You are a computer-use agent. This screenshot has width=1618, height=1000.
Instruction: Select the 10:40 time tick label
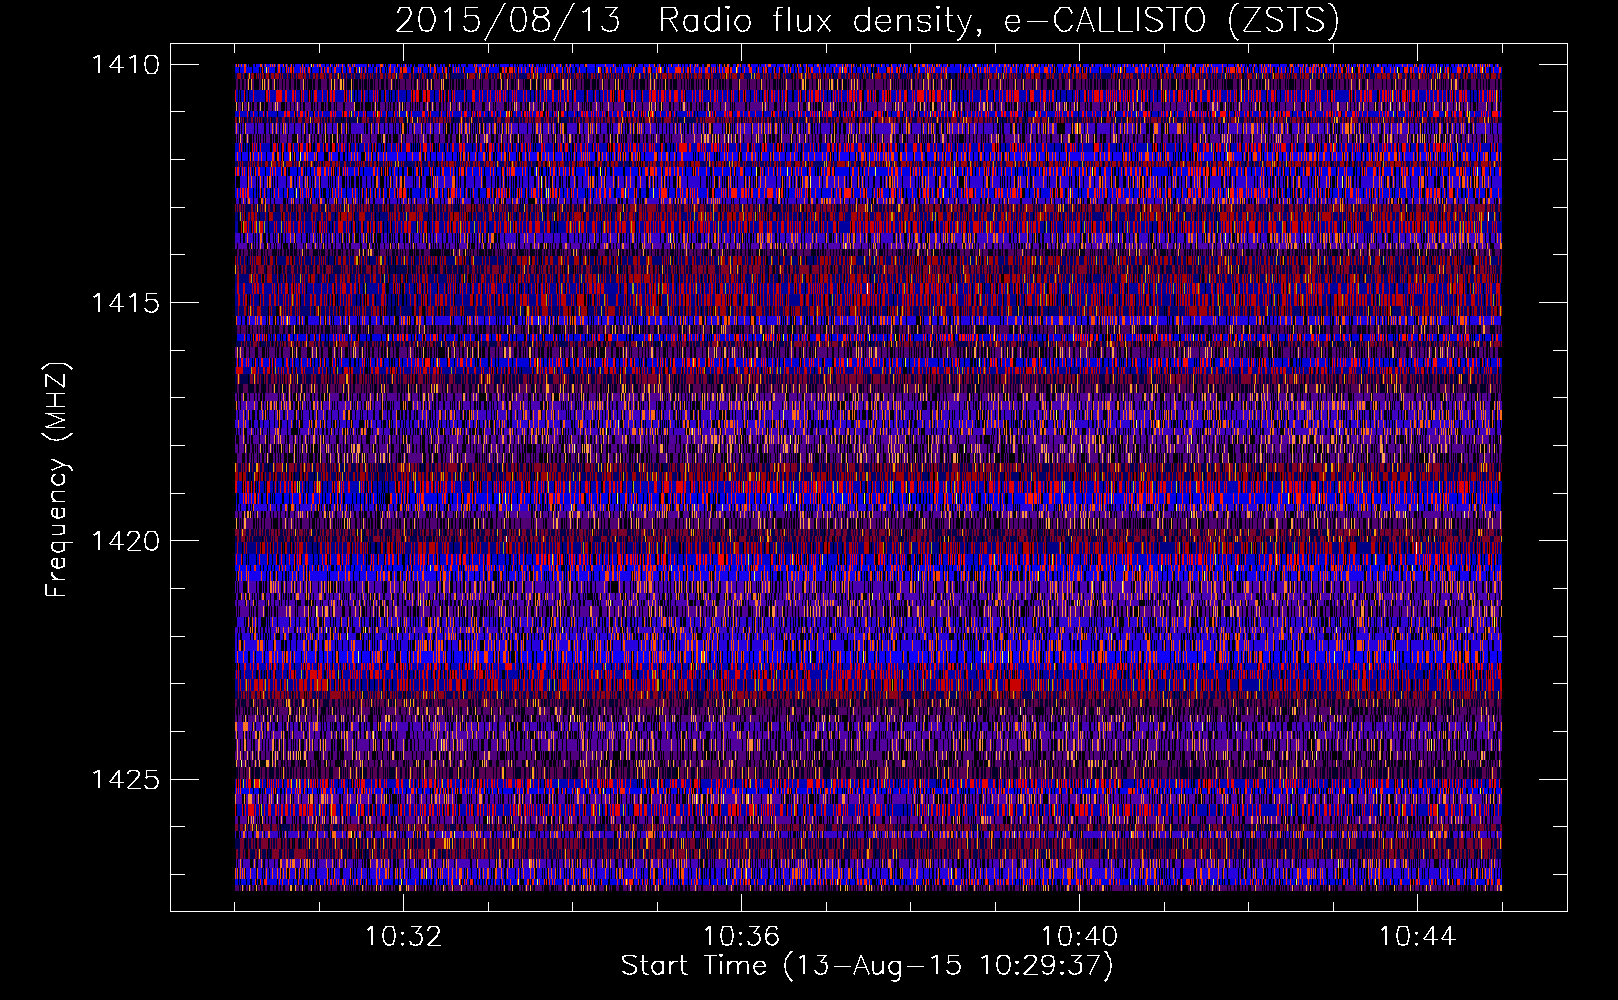pos(1079,937)
